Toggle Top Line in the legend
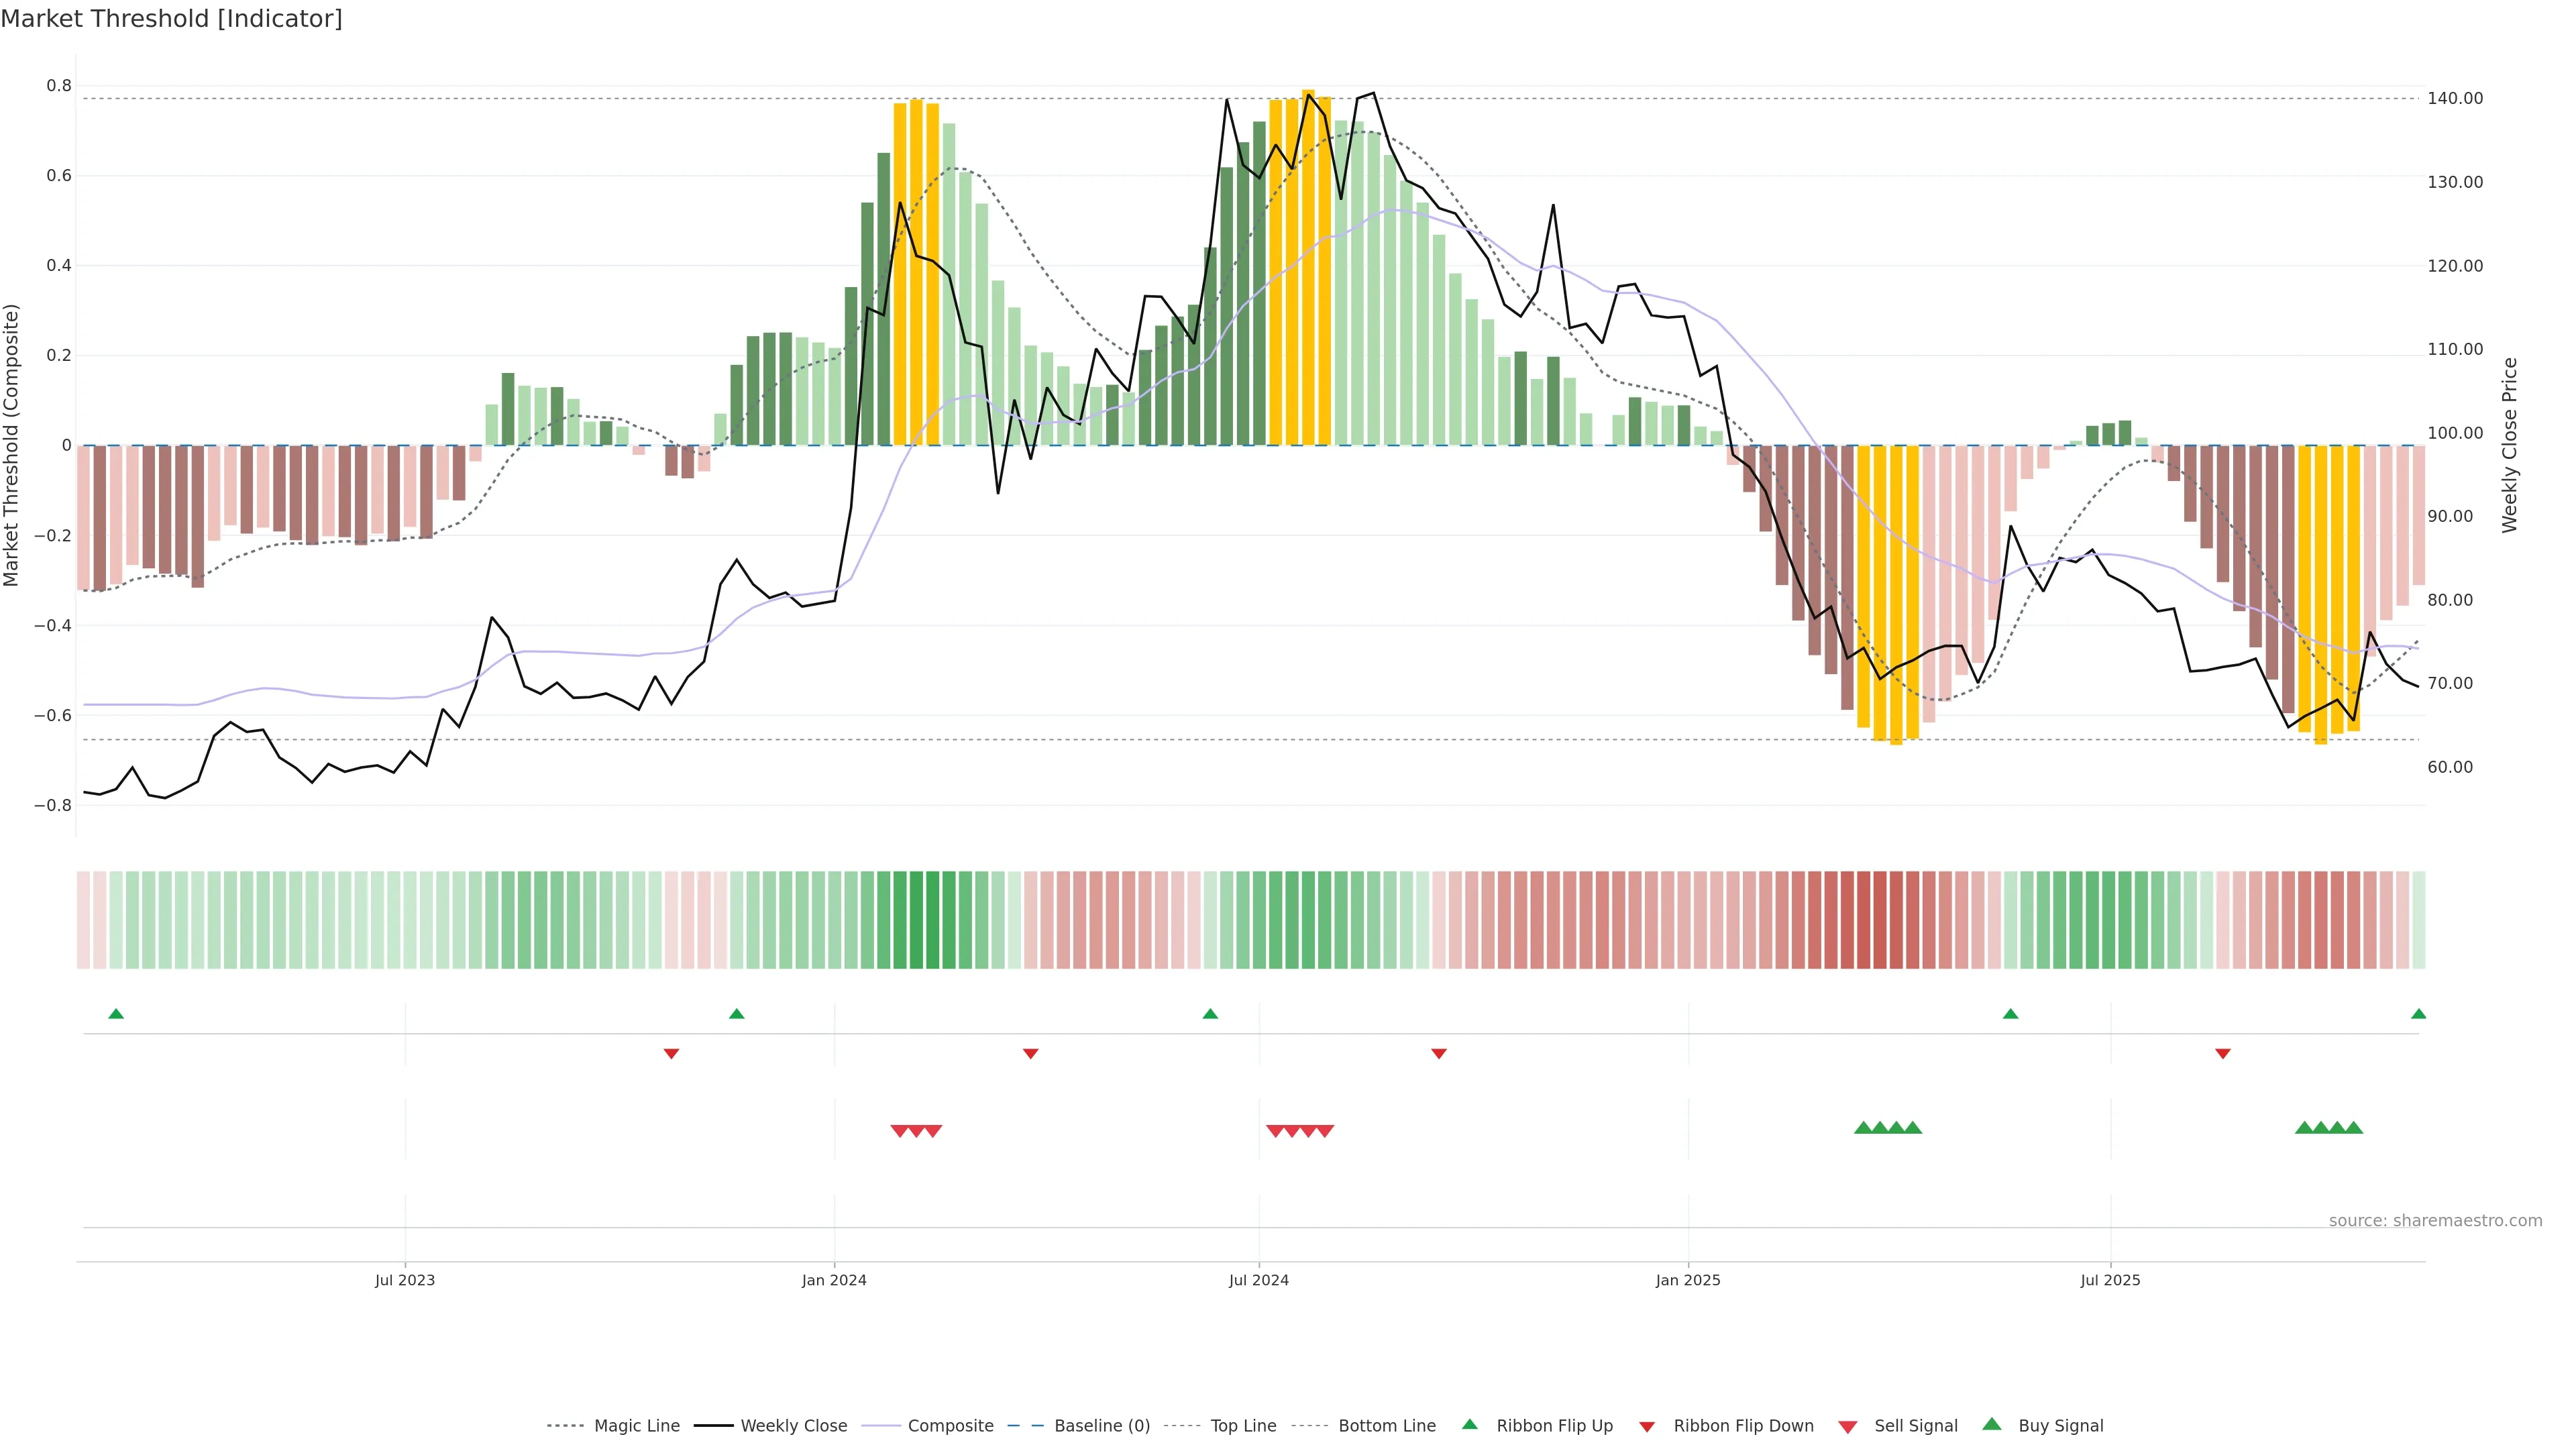This screenshot has width=2576, height=1449. click(x=1243, y=1425)
